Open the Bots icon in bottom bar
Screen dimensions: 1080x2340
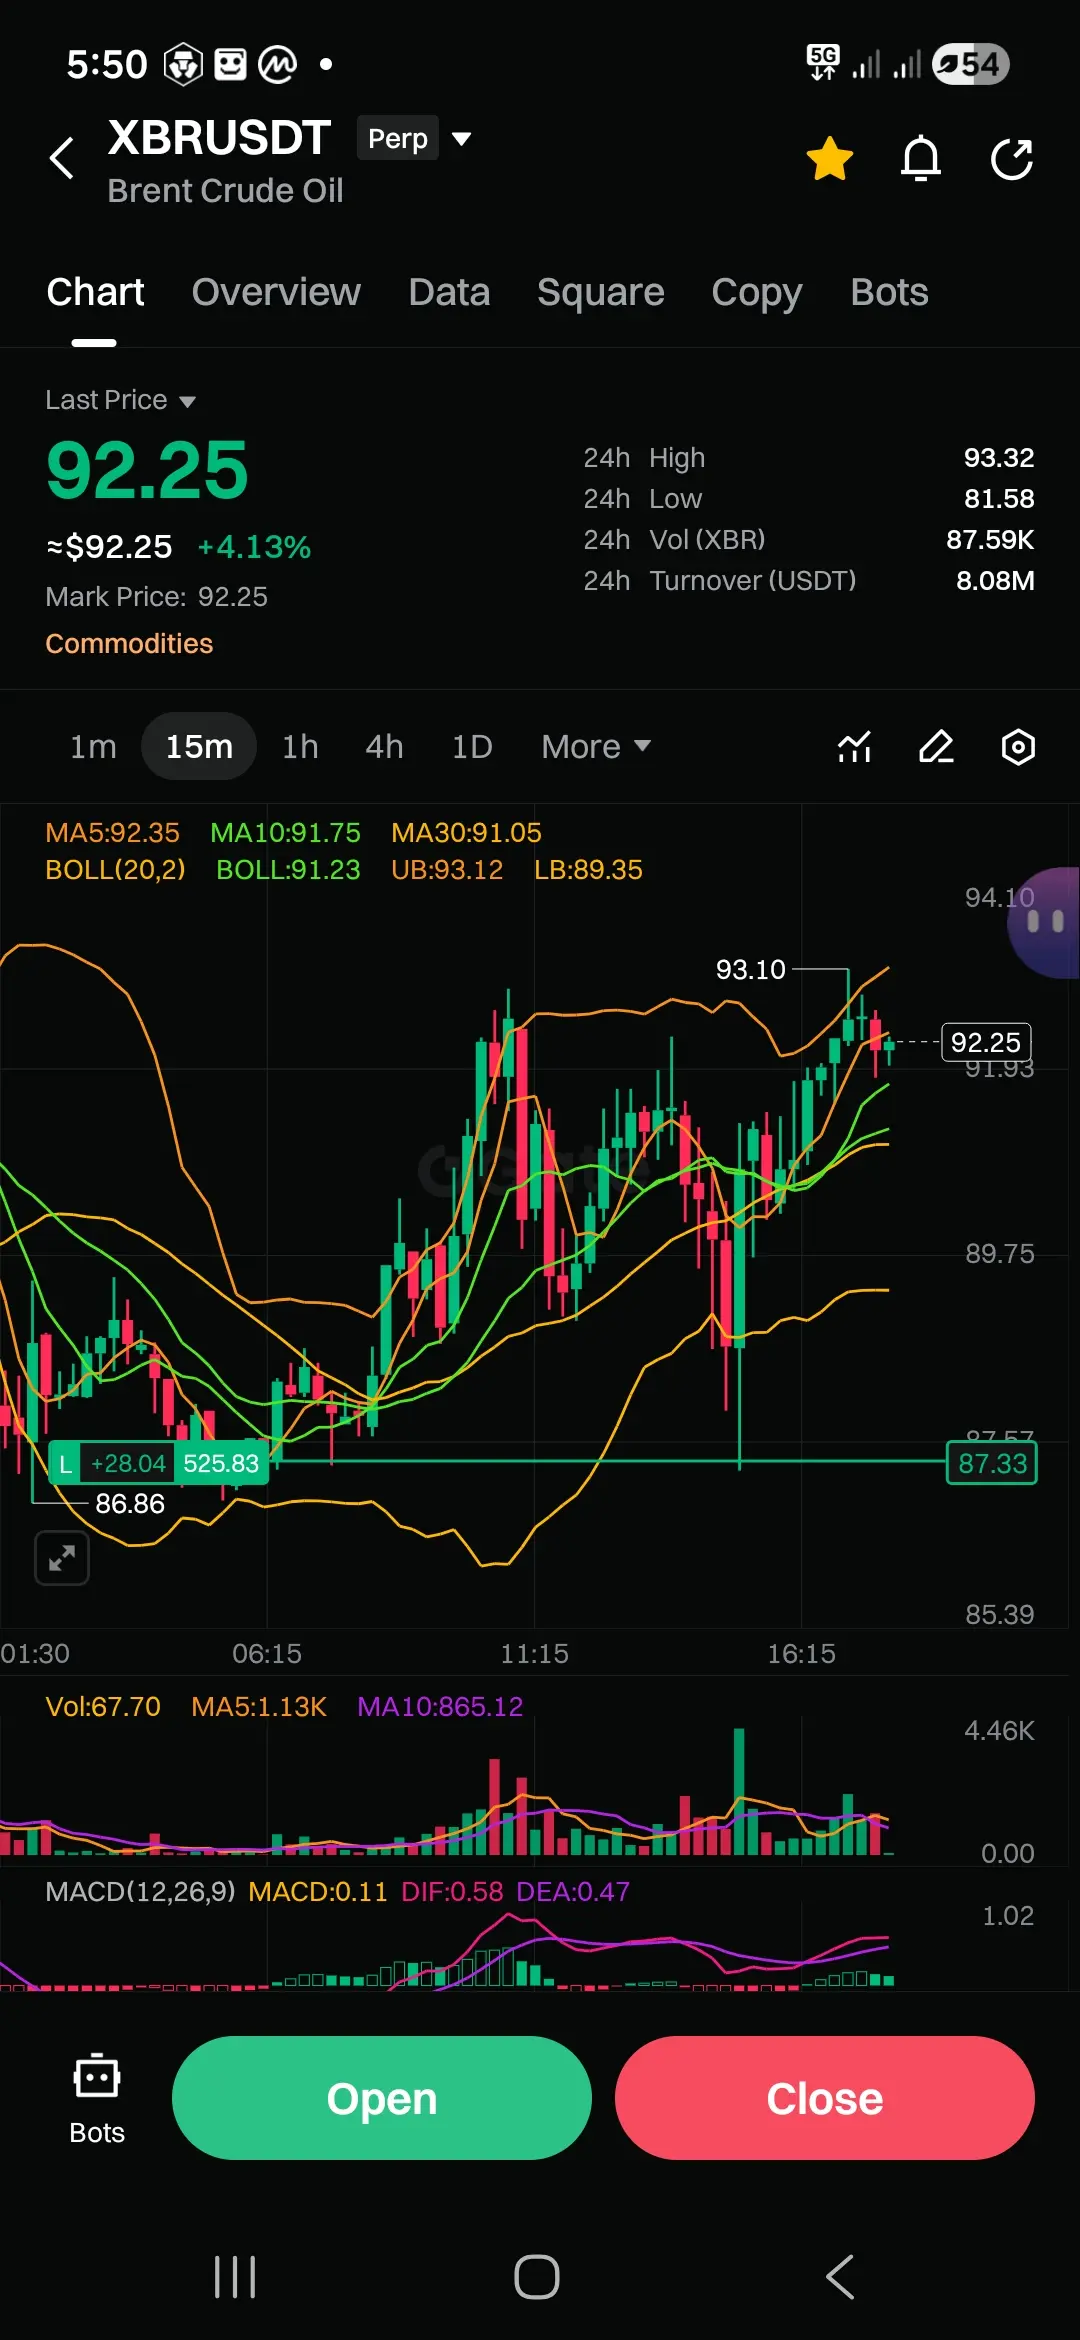97,2098
